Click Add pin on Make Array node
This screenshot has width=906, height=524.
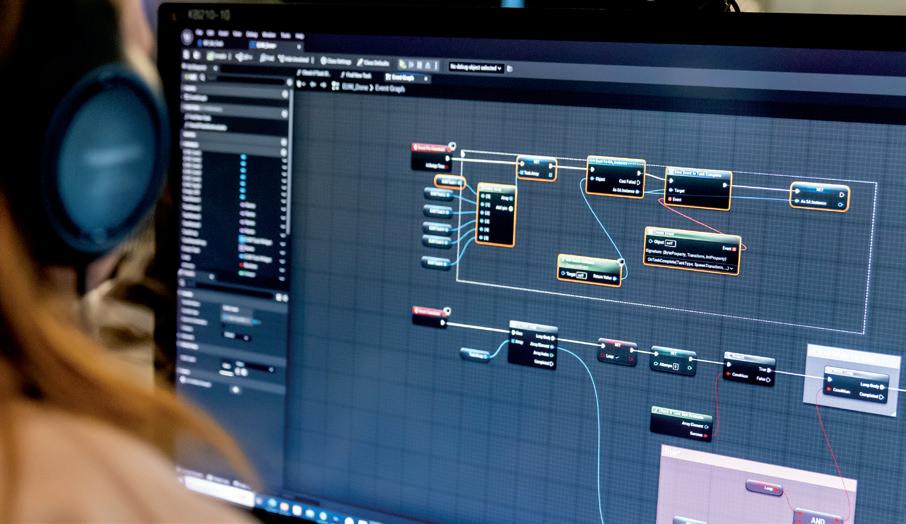(x=503, y=208)
